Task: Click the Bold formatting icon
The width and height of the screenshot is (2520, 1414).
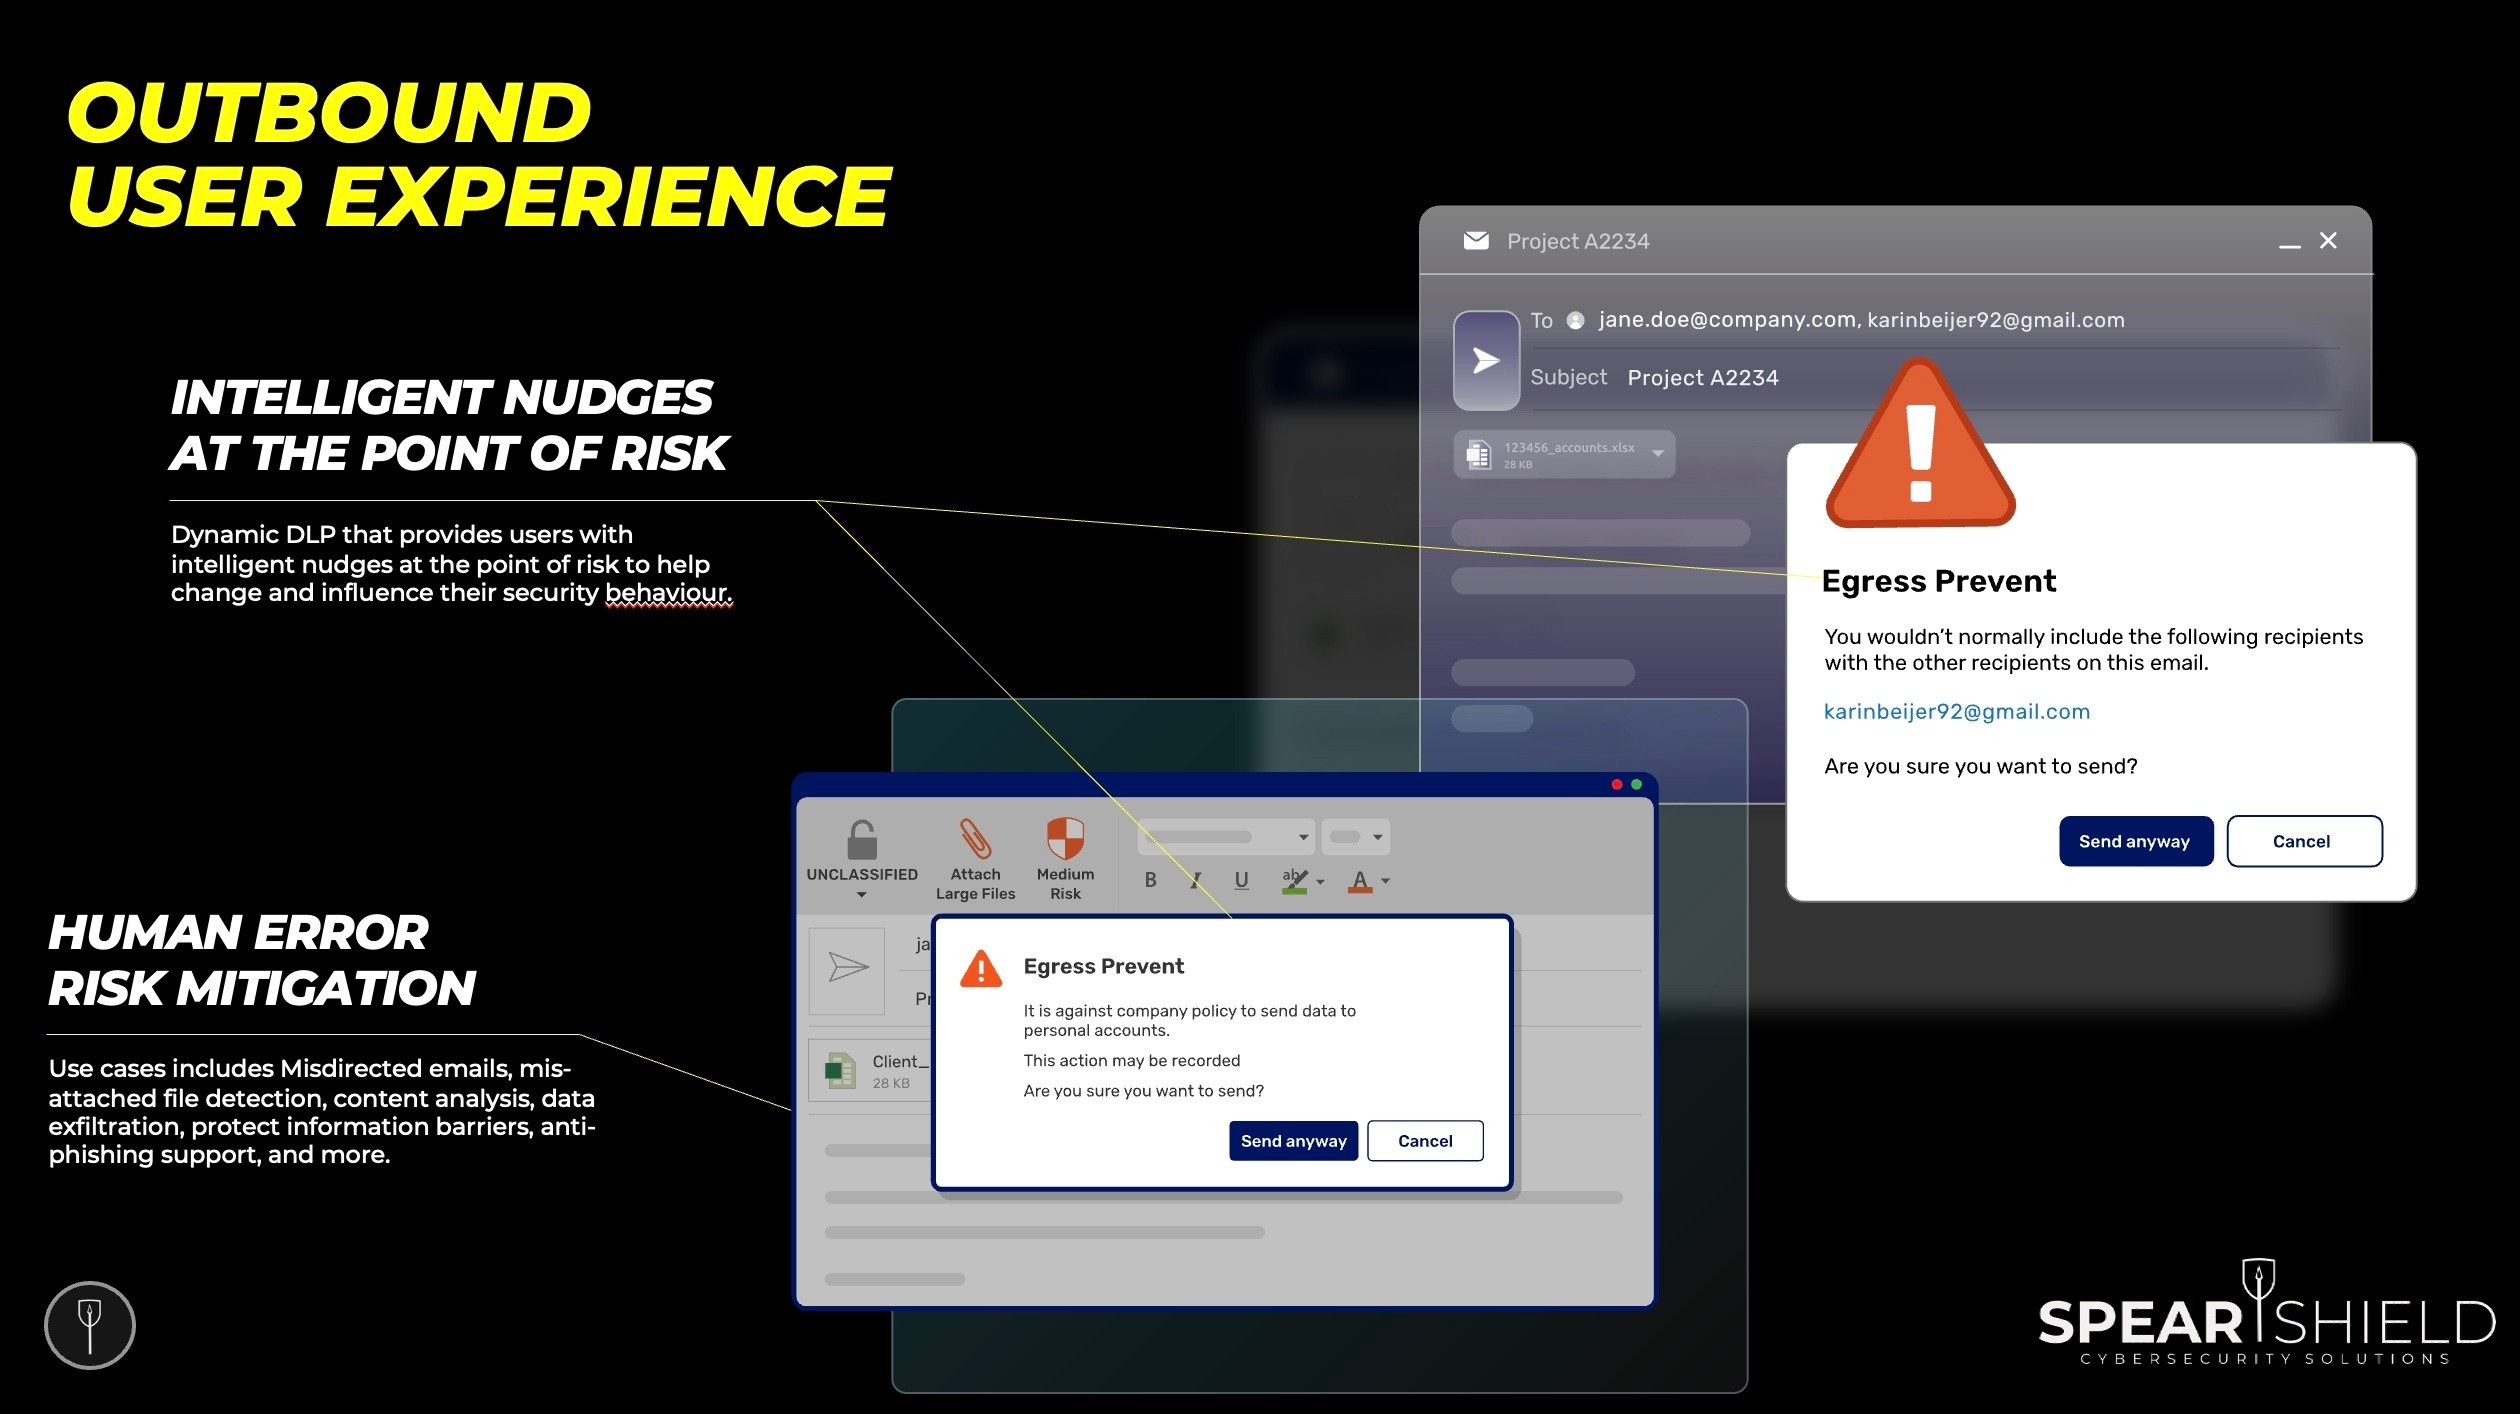Action: point(1151,883)
